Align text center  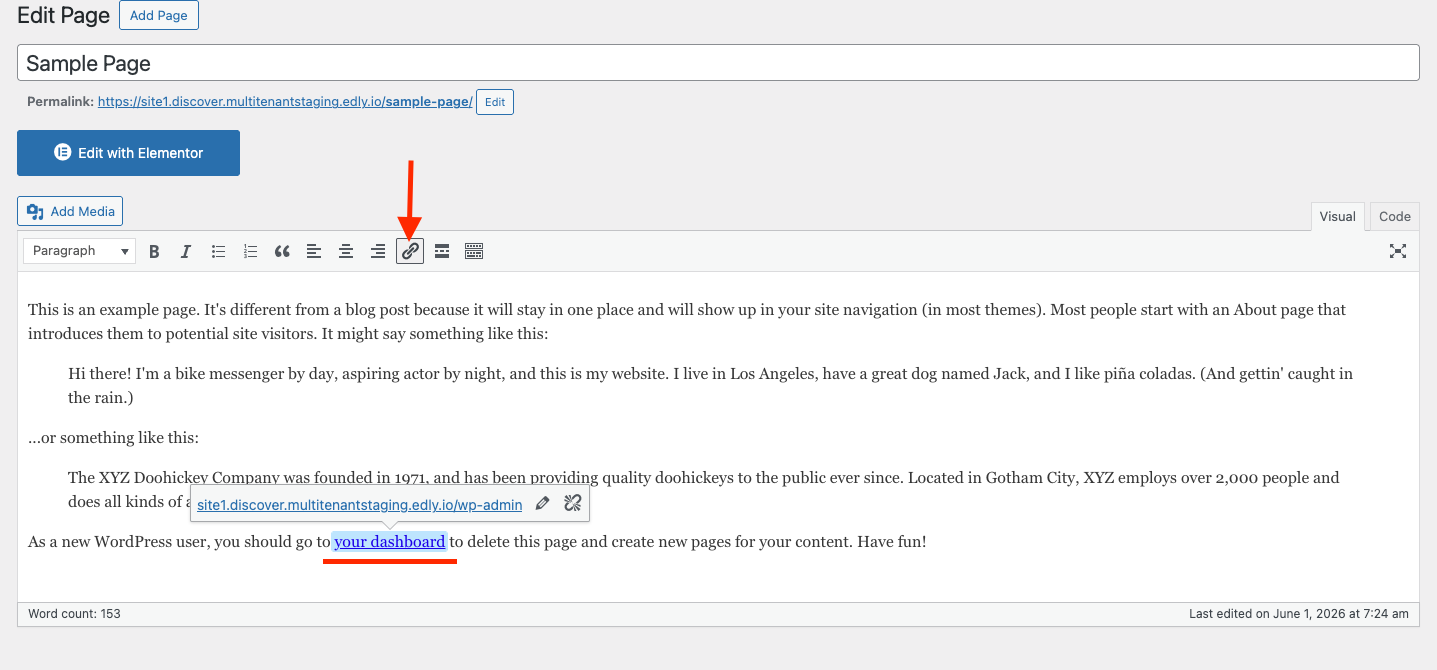pyautogui.click(x=346, y=251)
